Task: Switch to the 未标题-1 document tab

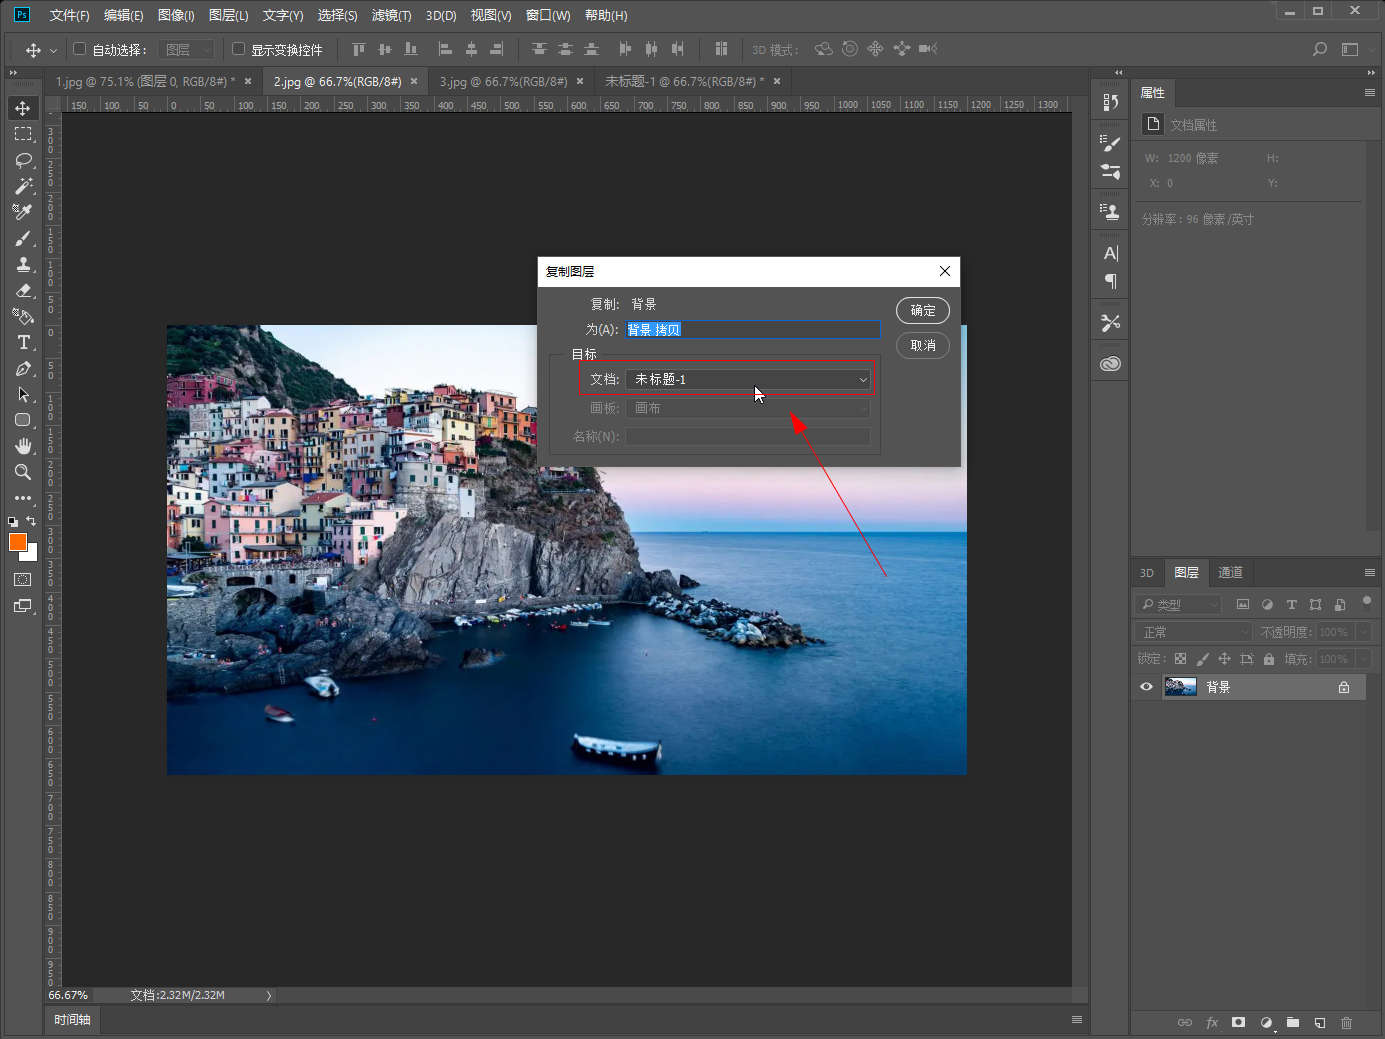Action: tap(684, 81)
